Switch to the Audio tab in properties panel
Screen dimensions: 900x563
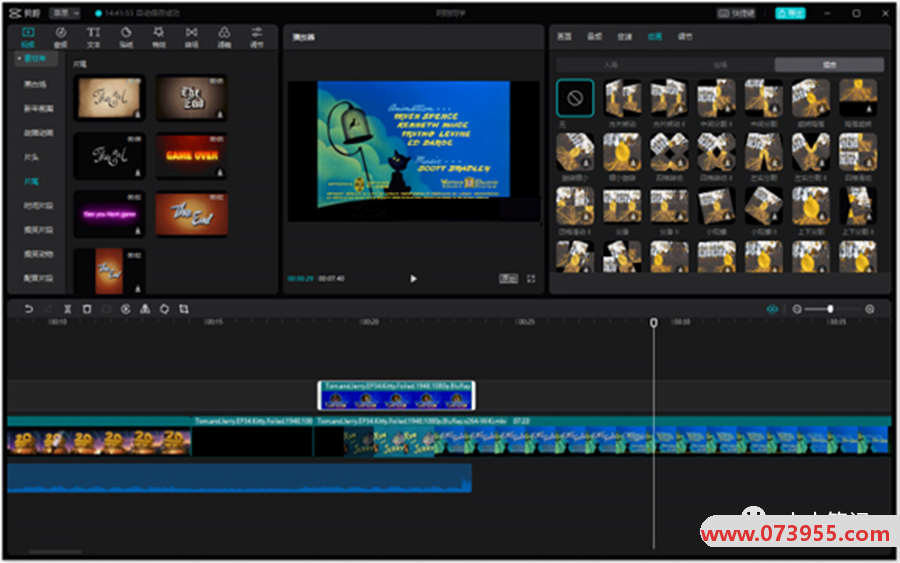(x=595, y=36)
